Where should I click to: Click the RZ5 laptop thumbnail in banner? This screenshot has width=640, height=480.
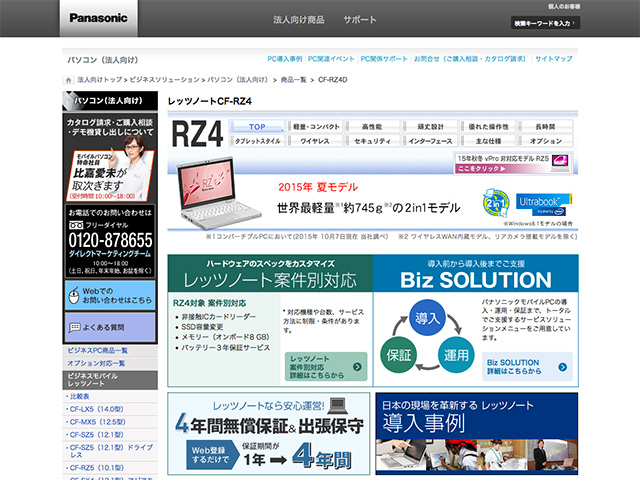click(x=560, y=162)
